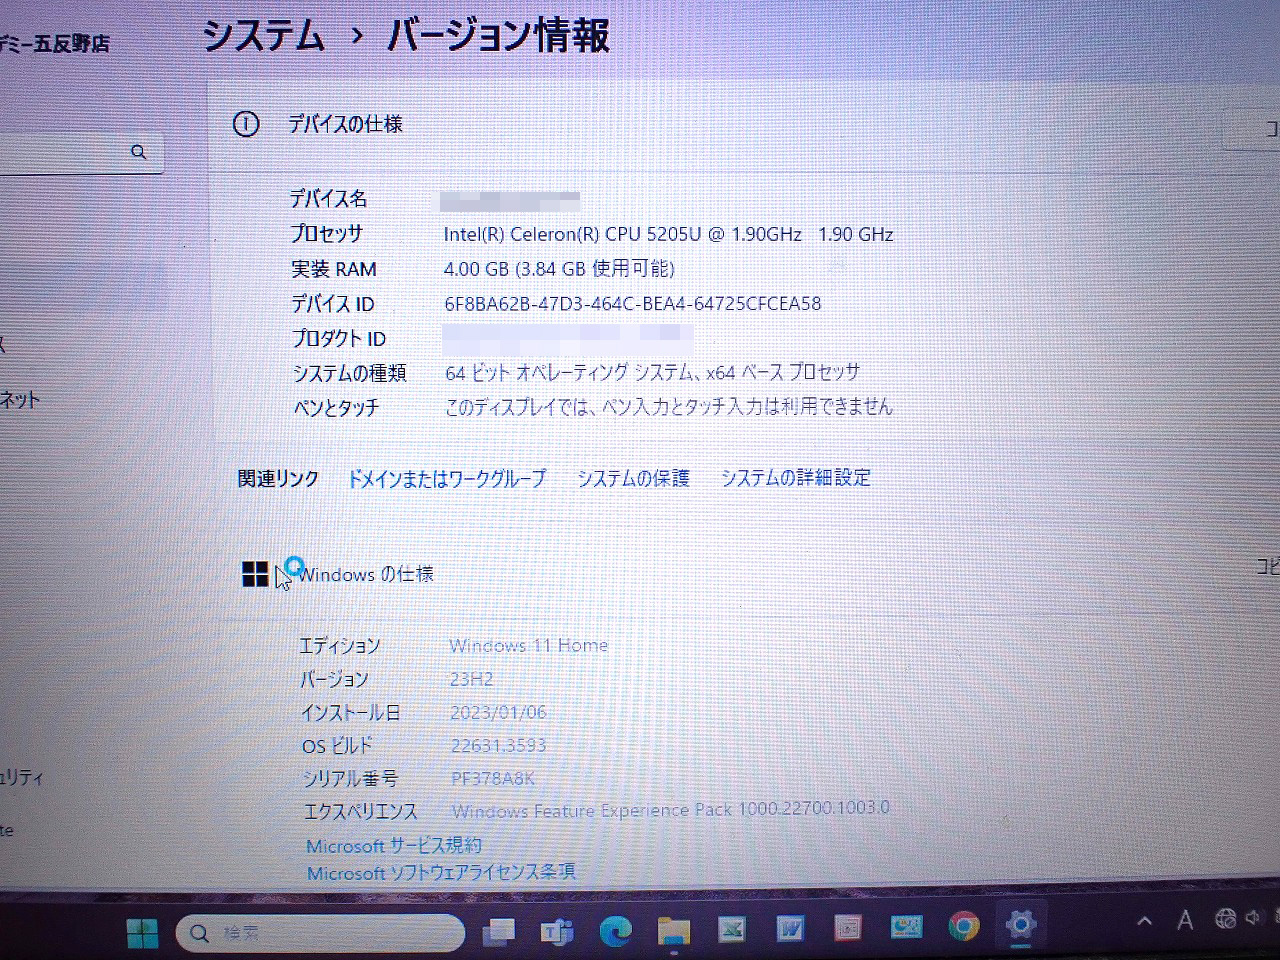Copy the Windows specifications via the copy button

(x=1266, y=566)
